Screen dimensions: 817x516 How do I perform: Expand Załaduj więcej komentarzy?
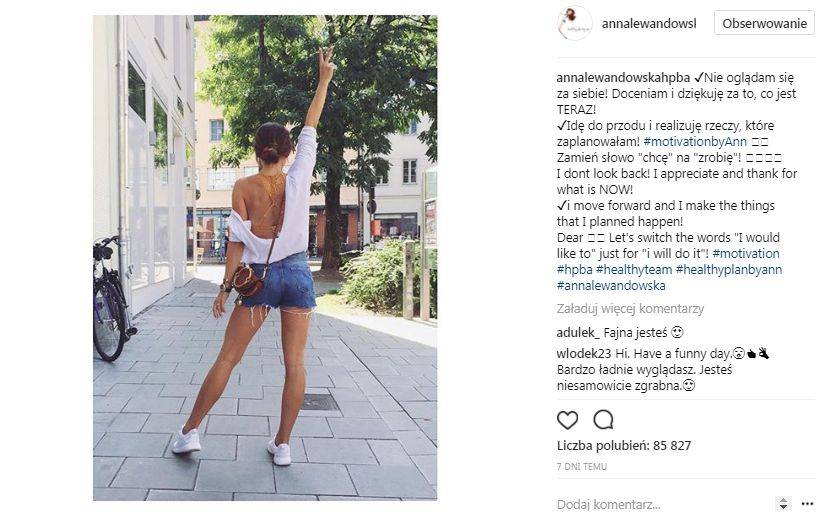630,309
